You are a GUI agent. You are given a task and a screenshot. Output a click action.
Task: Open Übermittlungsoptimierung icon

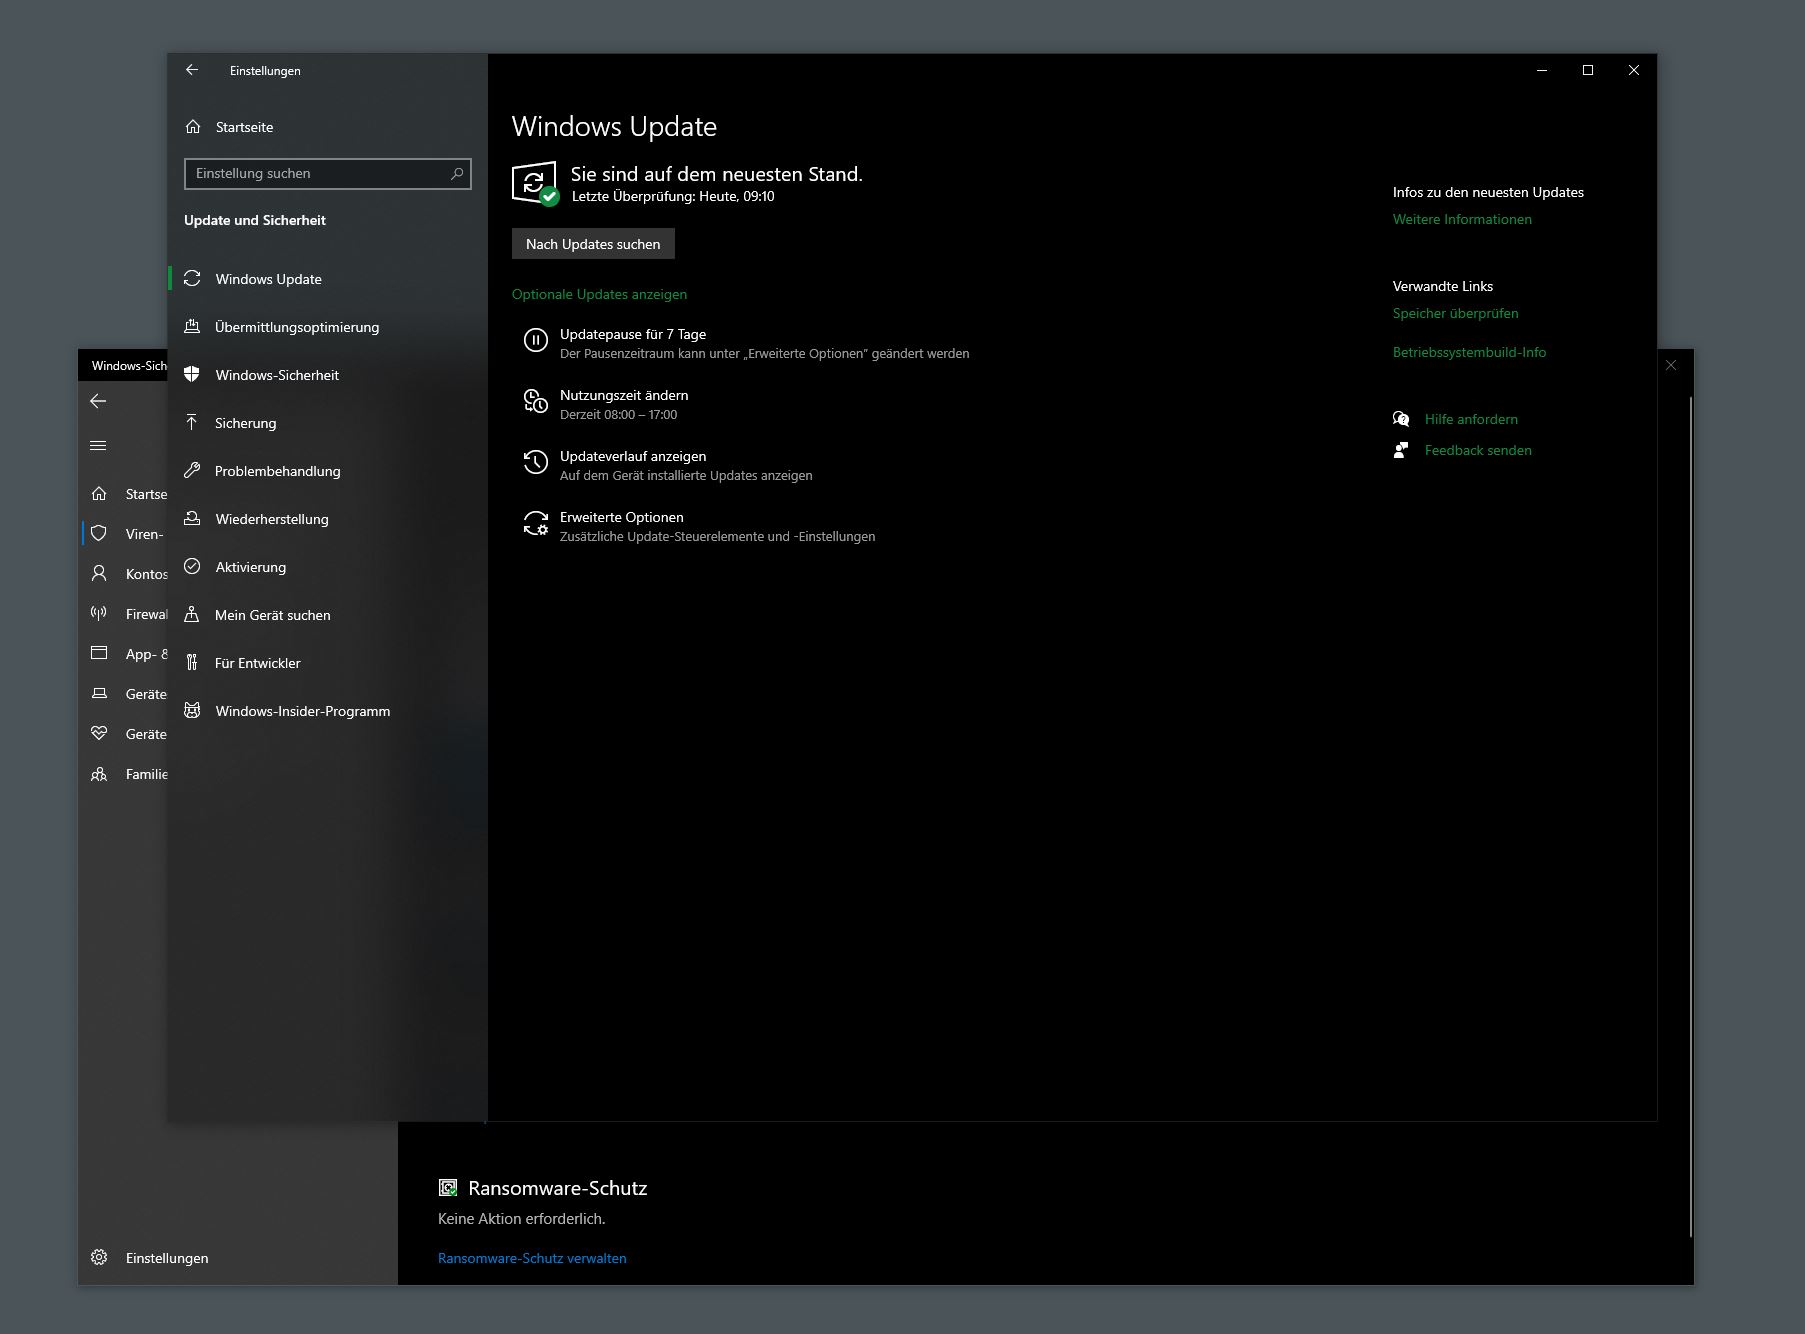[192, 327]
